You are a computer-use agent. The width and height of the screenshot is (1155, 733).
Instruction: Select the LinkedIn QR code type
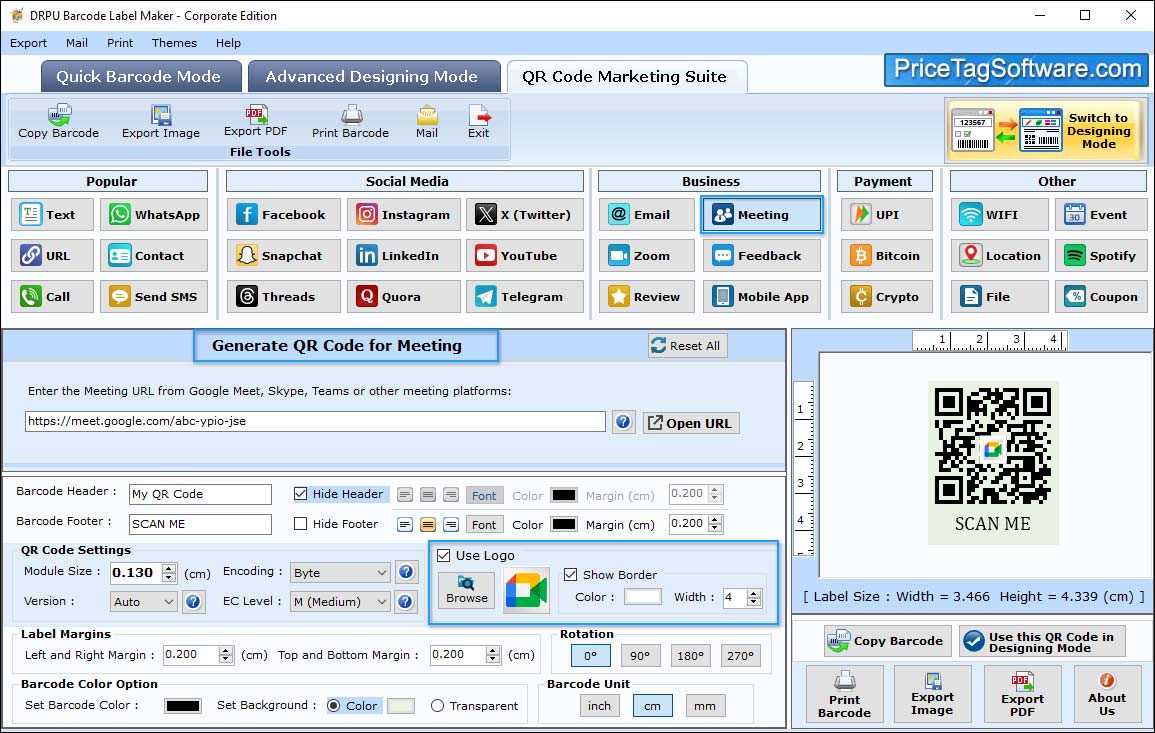click(x=404, y=256)
